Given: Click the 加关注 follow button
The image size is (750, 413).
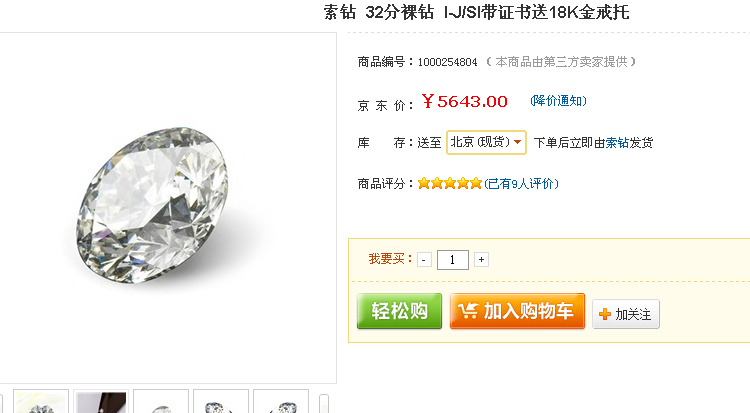Looking at the screenshot, I should coord(626,314).
